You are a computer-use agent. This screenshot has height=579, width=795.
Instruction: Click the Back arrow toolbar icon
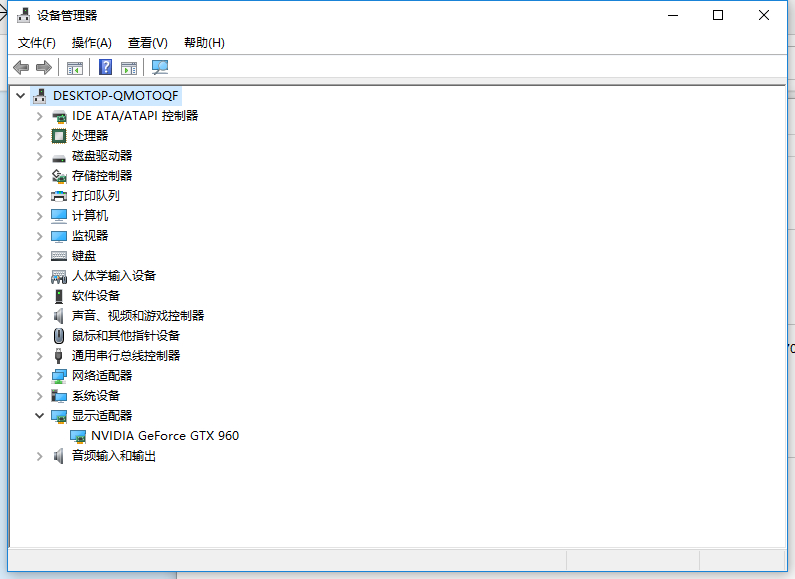click(x=21, y=67)
